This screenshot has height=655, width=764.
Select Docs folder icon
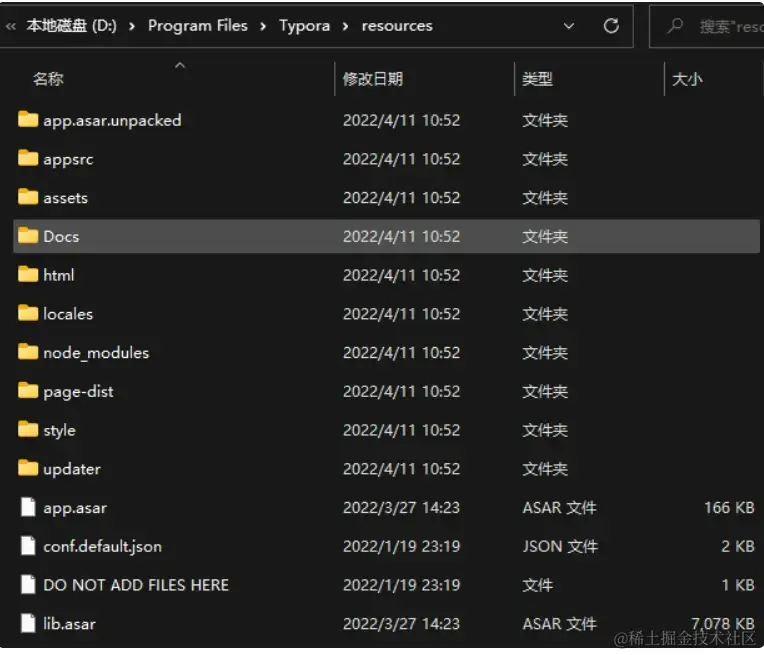click(28, 235)
